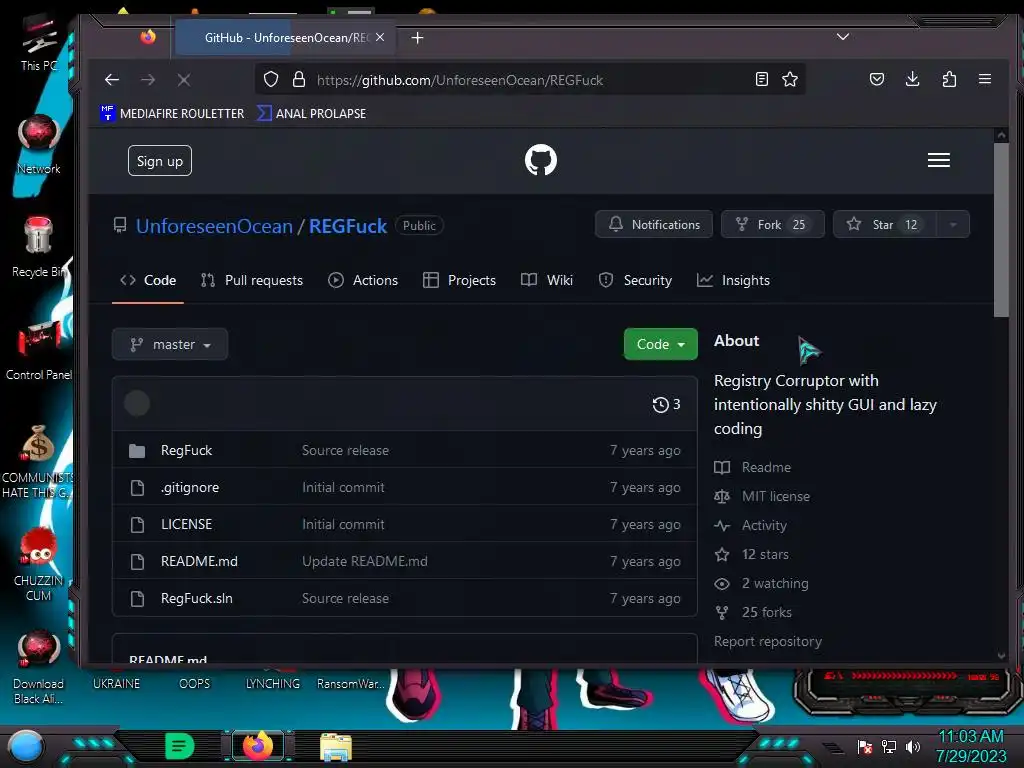This screenshot has height=768, width=1024.
Task: Click the scrollbar down arrow
Action: pyautogui.click(x=1001, y=656)
